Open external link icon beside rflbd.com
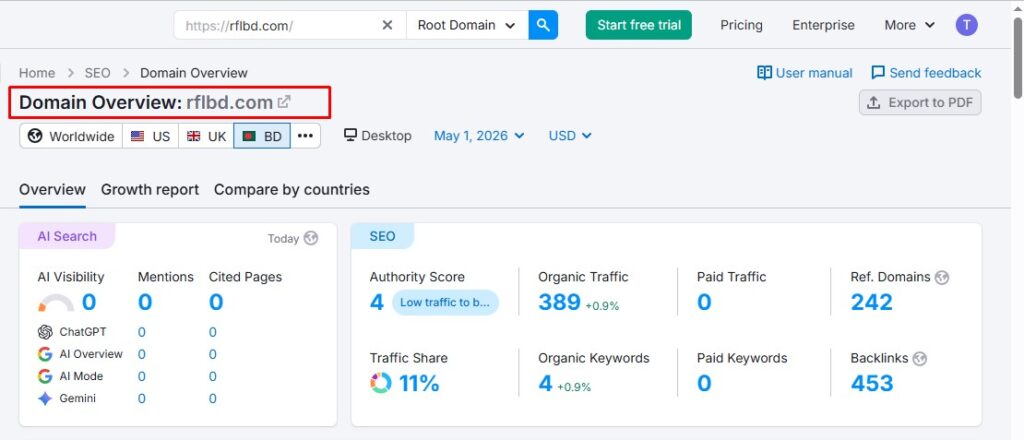The image size is (1024, 440). [284, 102]
